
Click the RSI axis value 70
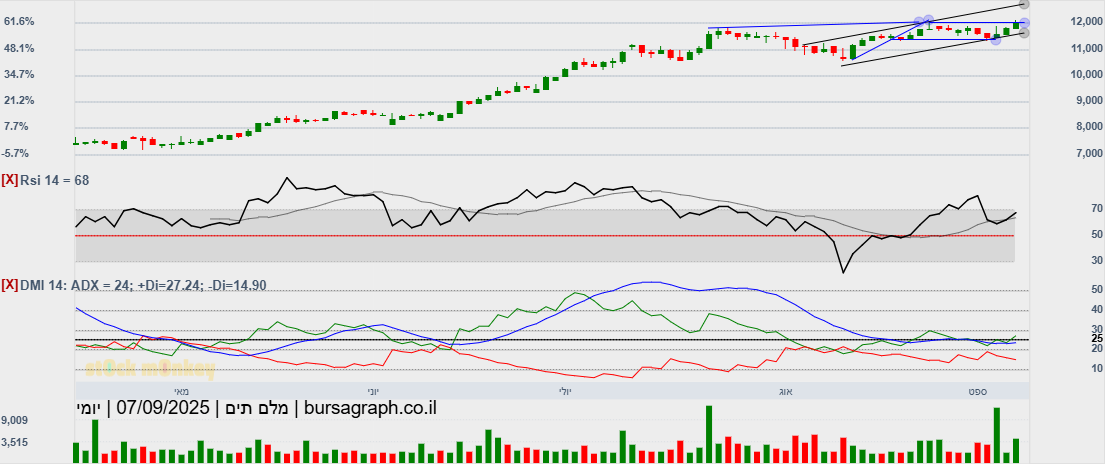pyautogui.click(x=1097, y=208)
